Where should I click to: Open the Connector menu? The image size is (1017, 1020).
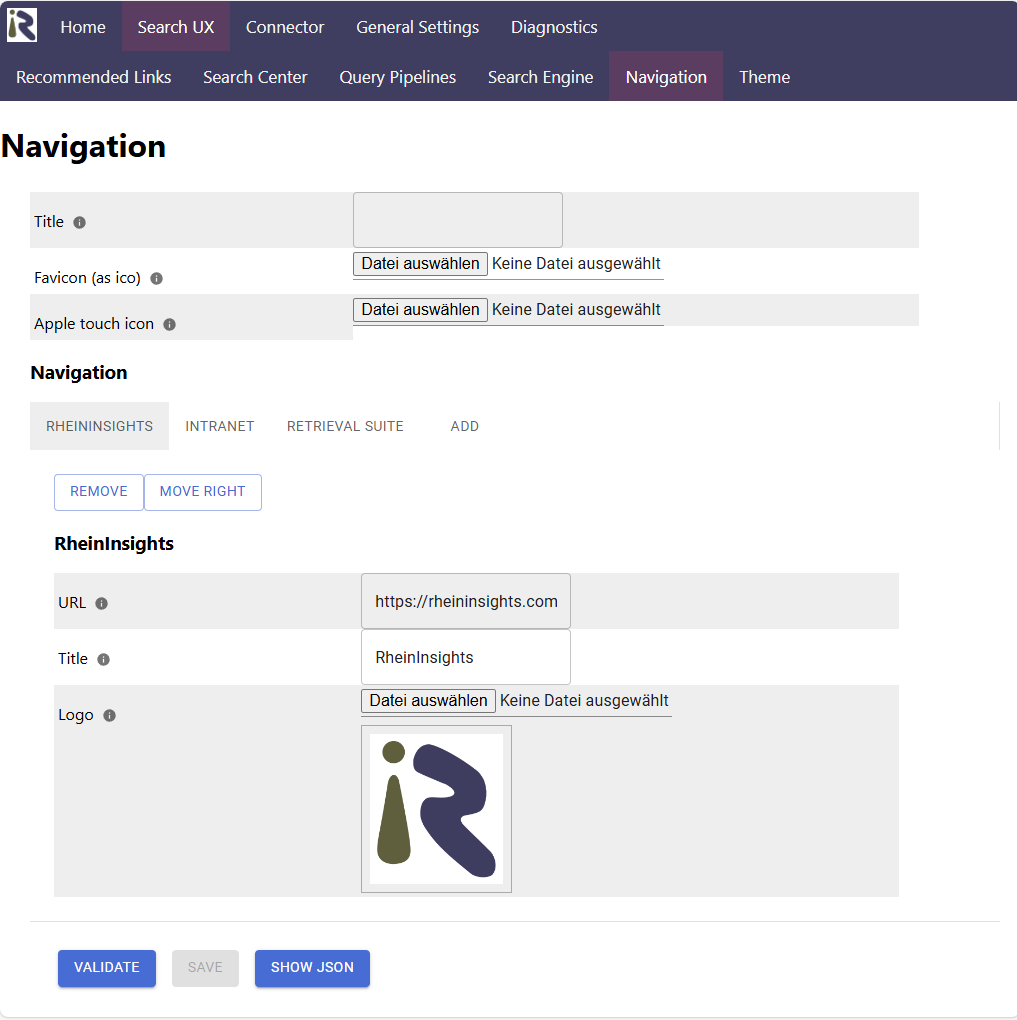[284, 27]
